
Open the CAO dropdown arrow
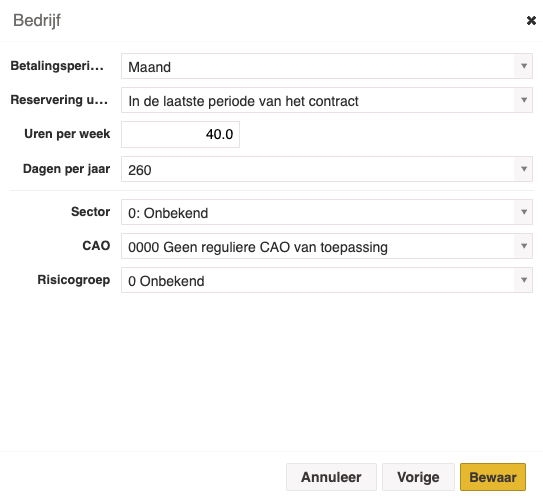[524, 246]
